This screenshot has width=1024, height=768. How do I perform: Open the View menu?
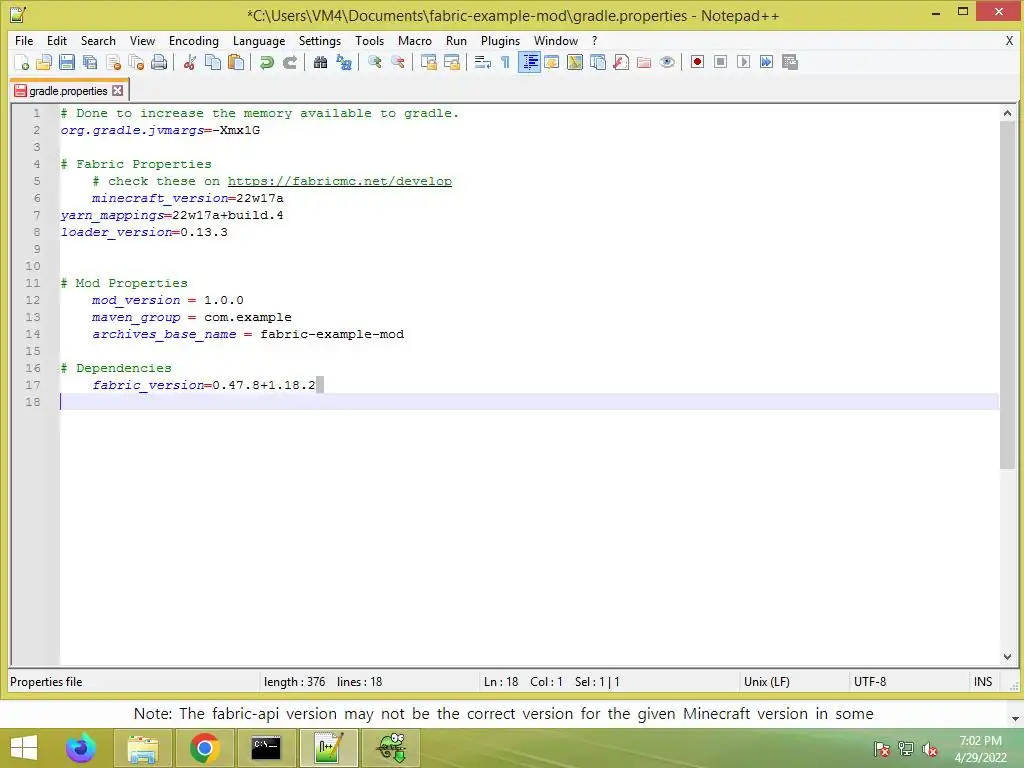[x=142, y=40]
